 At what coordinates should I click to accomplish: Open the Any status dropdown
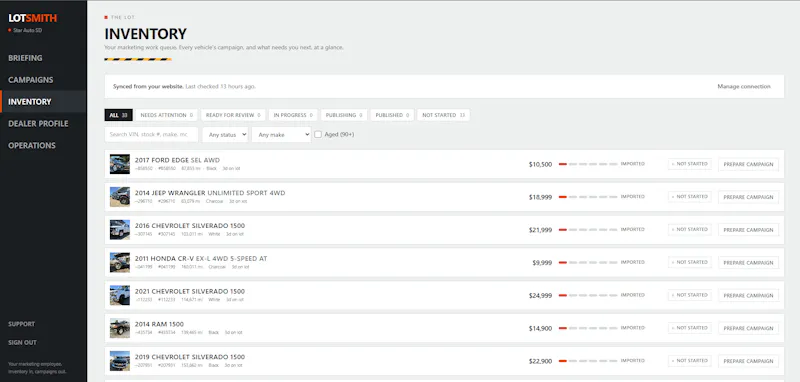click(225, 135)
